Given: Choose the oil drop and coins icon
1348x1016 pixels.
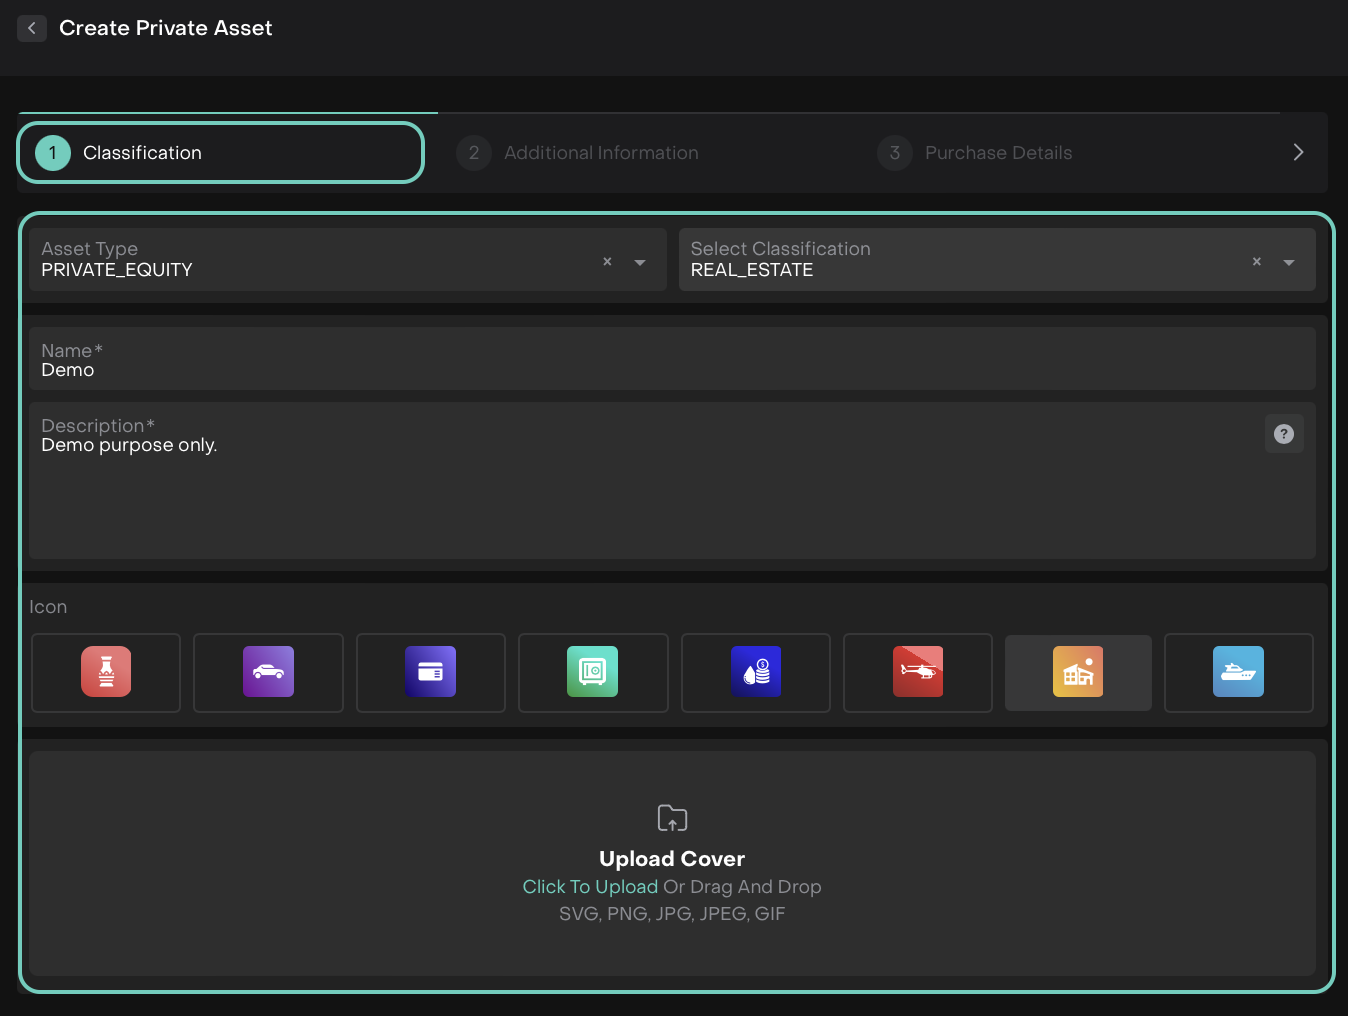Looking at the screenshot, I should (756, 672).
